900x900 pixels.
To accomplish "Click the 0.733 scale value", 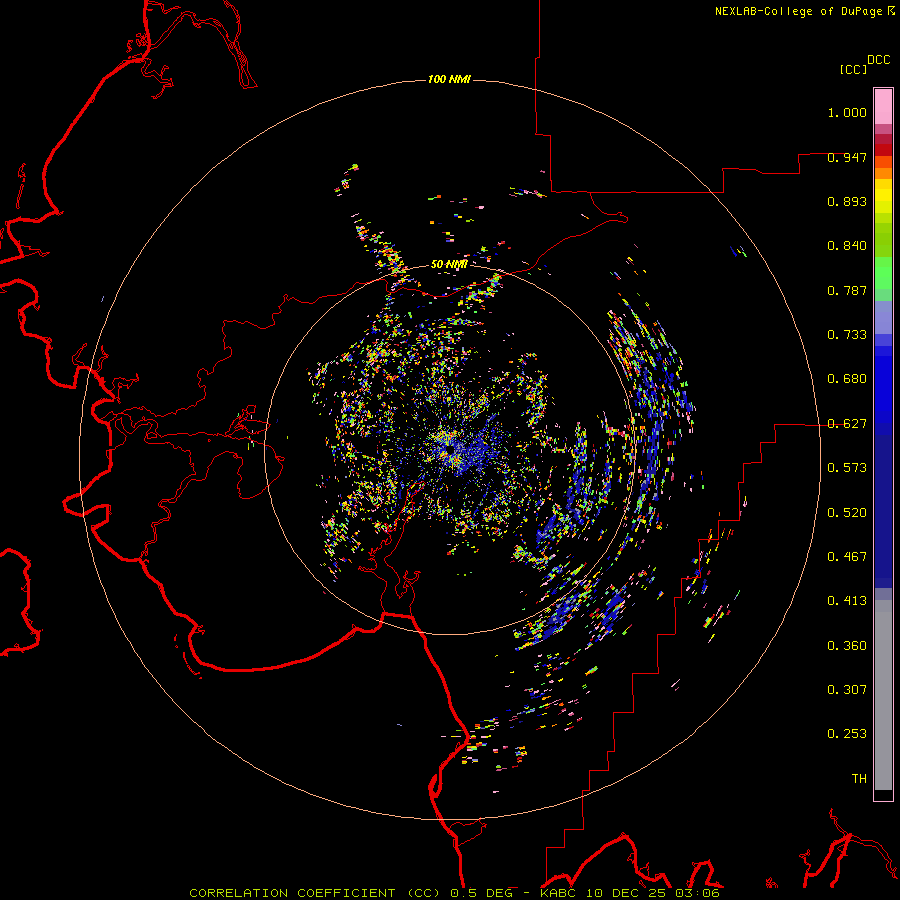I will (x=847, y=335).
